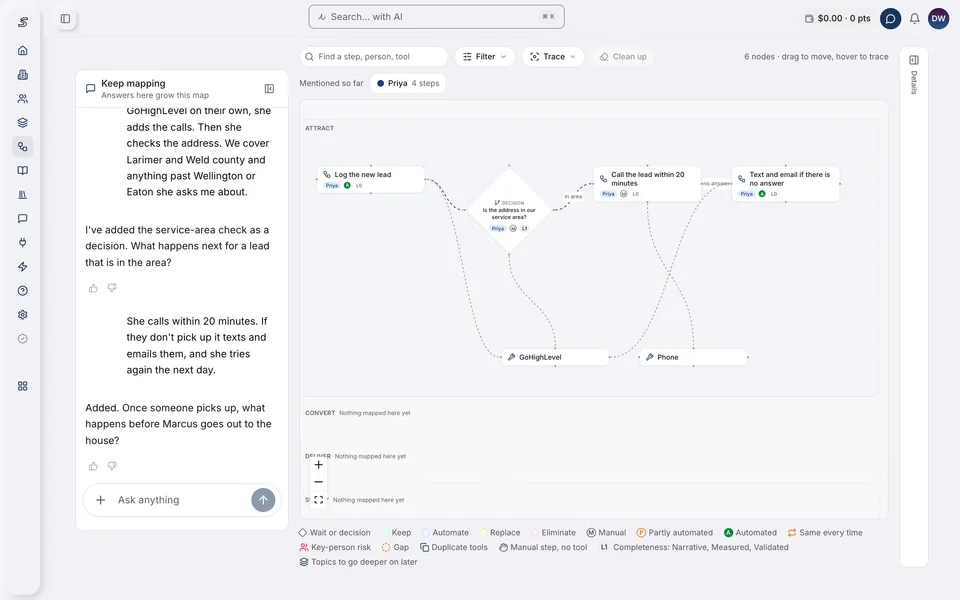Click the Partly automated legend item
This screenshot has width=960, height=600.
tap(675, 533)
